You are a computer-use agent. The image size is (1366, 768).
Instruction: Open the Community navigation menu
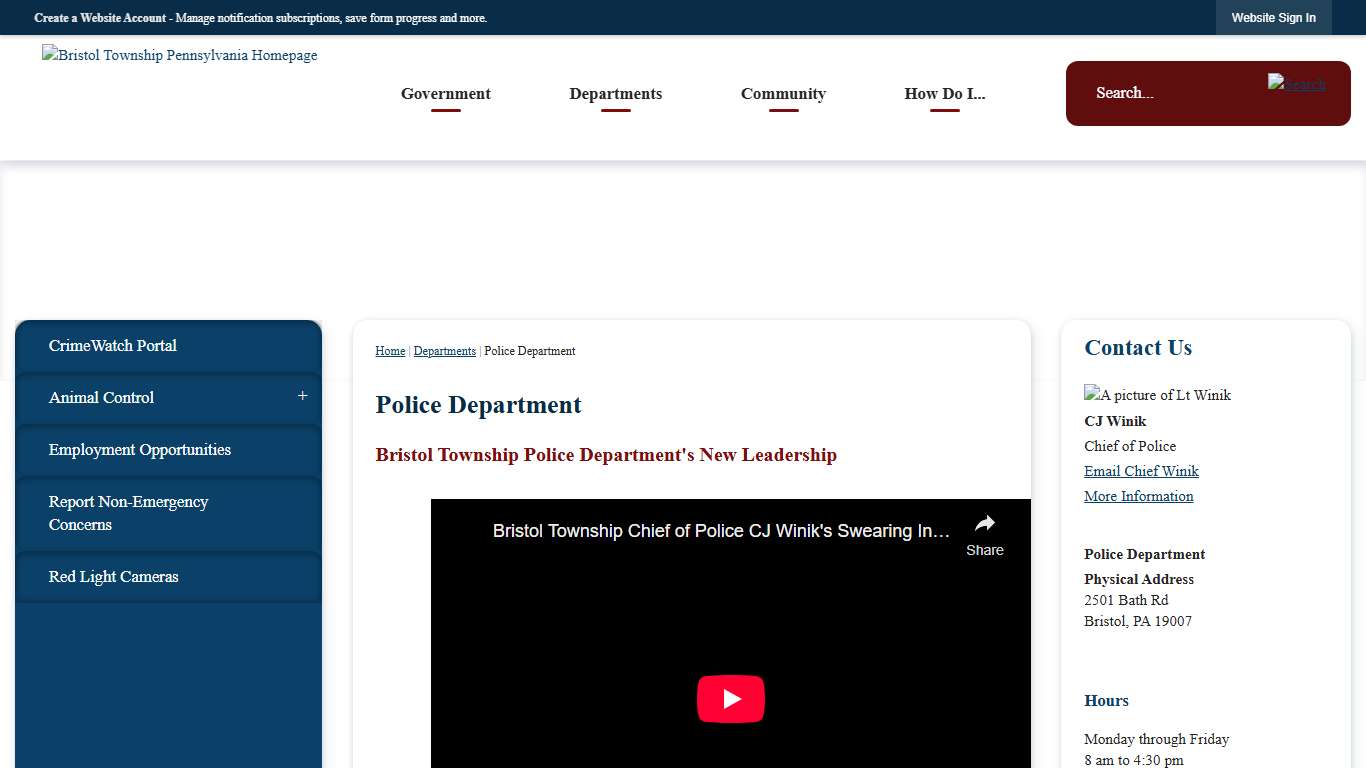point(783,93)
